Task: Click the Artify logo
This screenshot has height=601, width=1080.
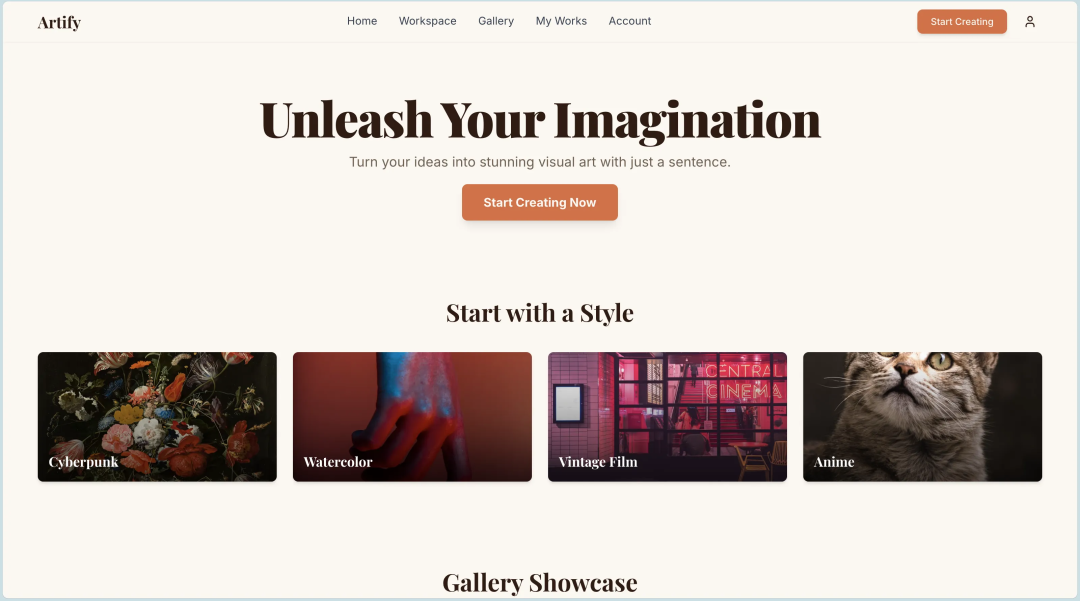Action: pos(59,23)
